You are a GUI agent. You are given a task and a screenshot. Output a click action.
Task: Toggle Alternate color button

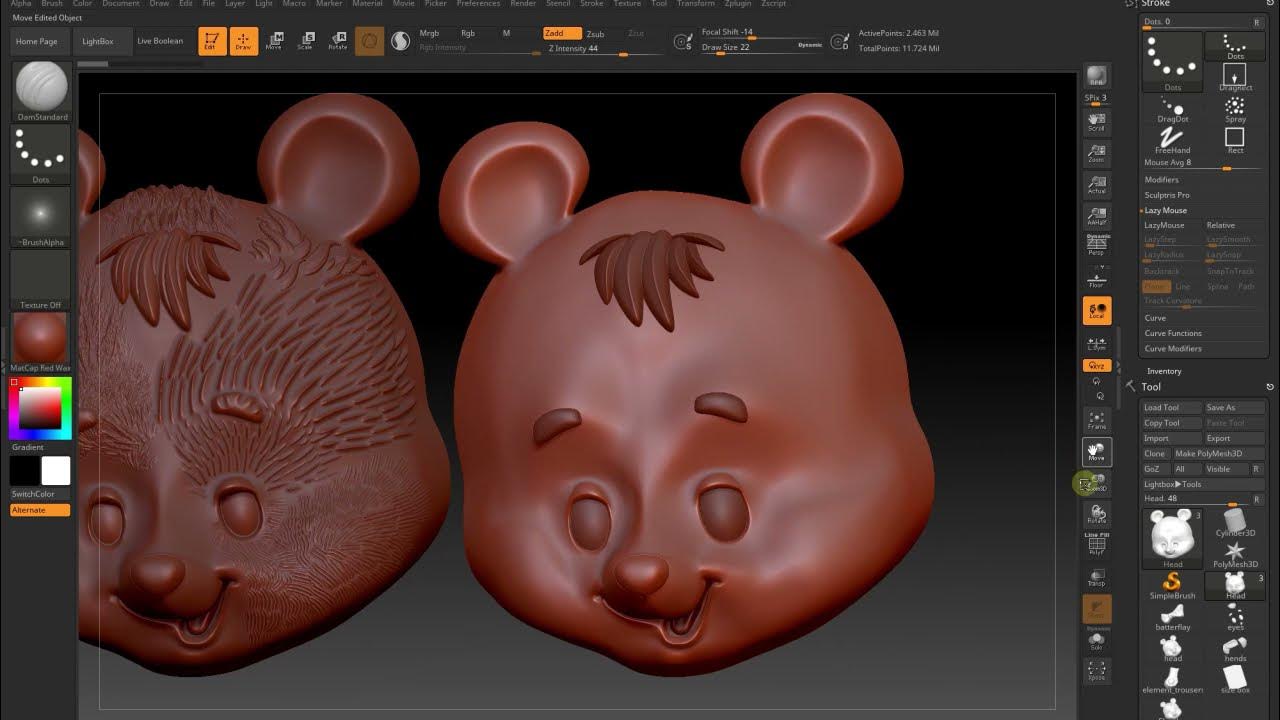(x=40, y=510)
